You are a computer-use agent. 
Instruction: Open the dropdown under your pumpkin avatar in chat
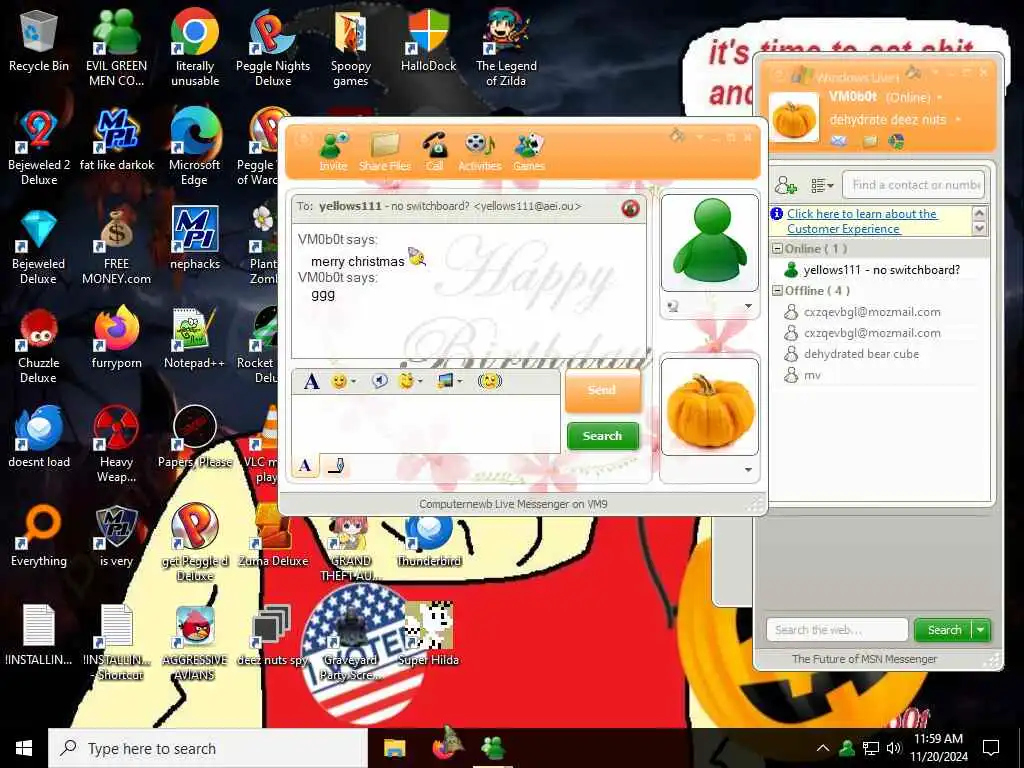coord(748,470)
